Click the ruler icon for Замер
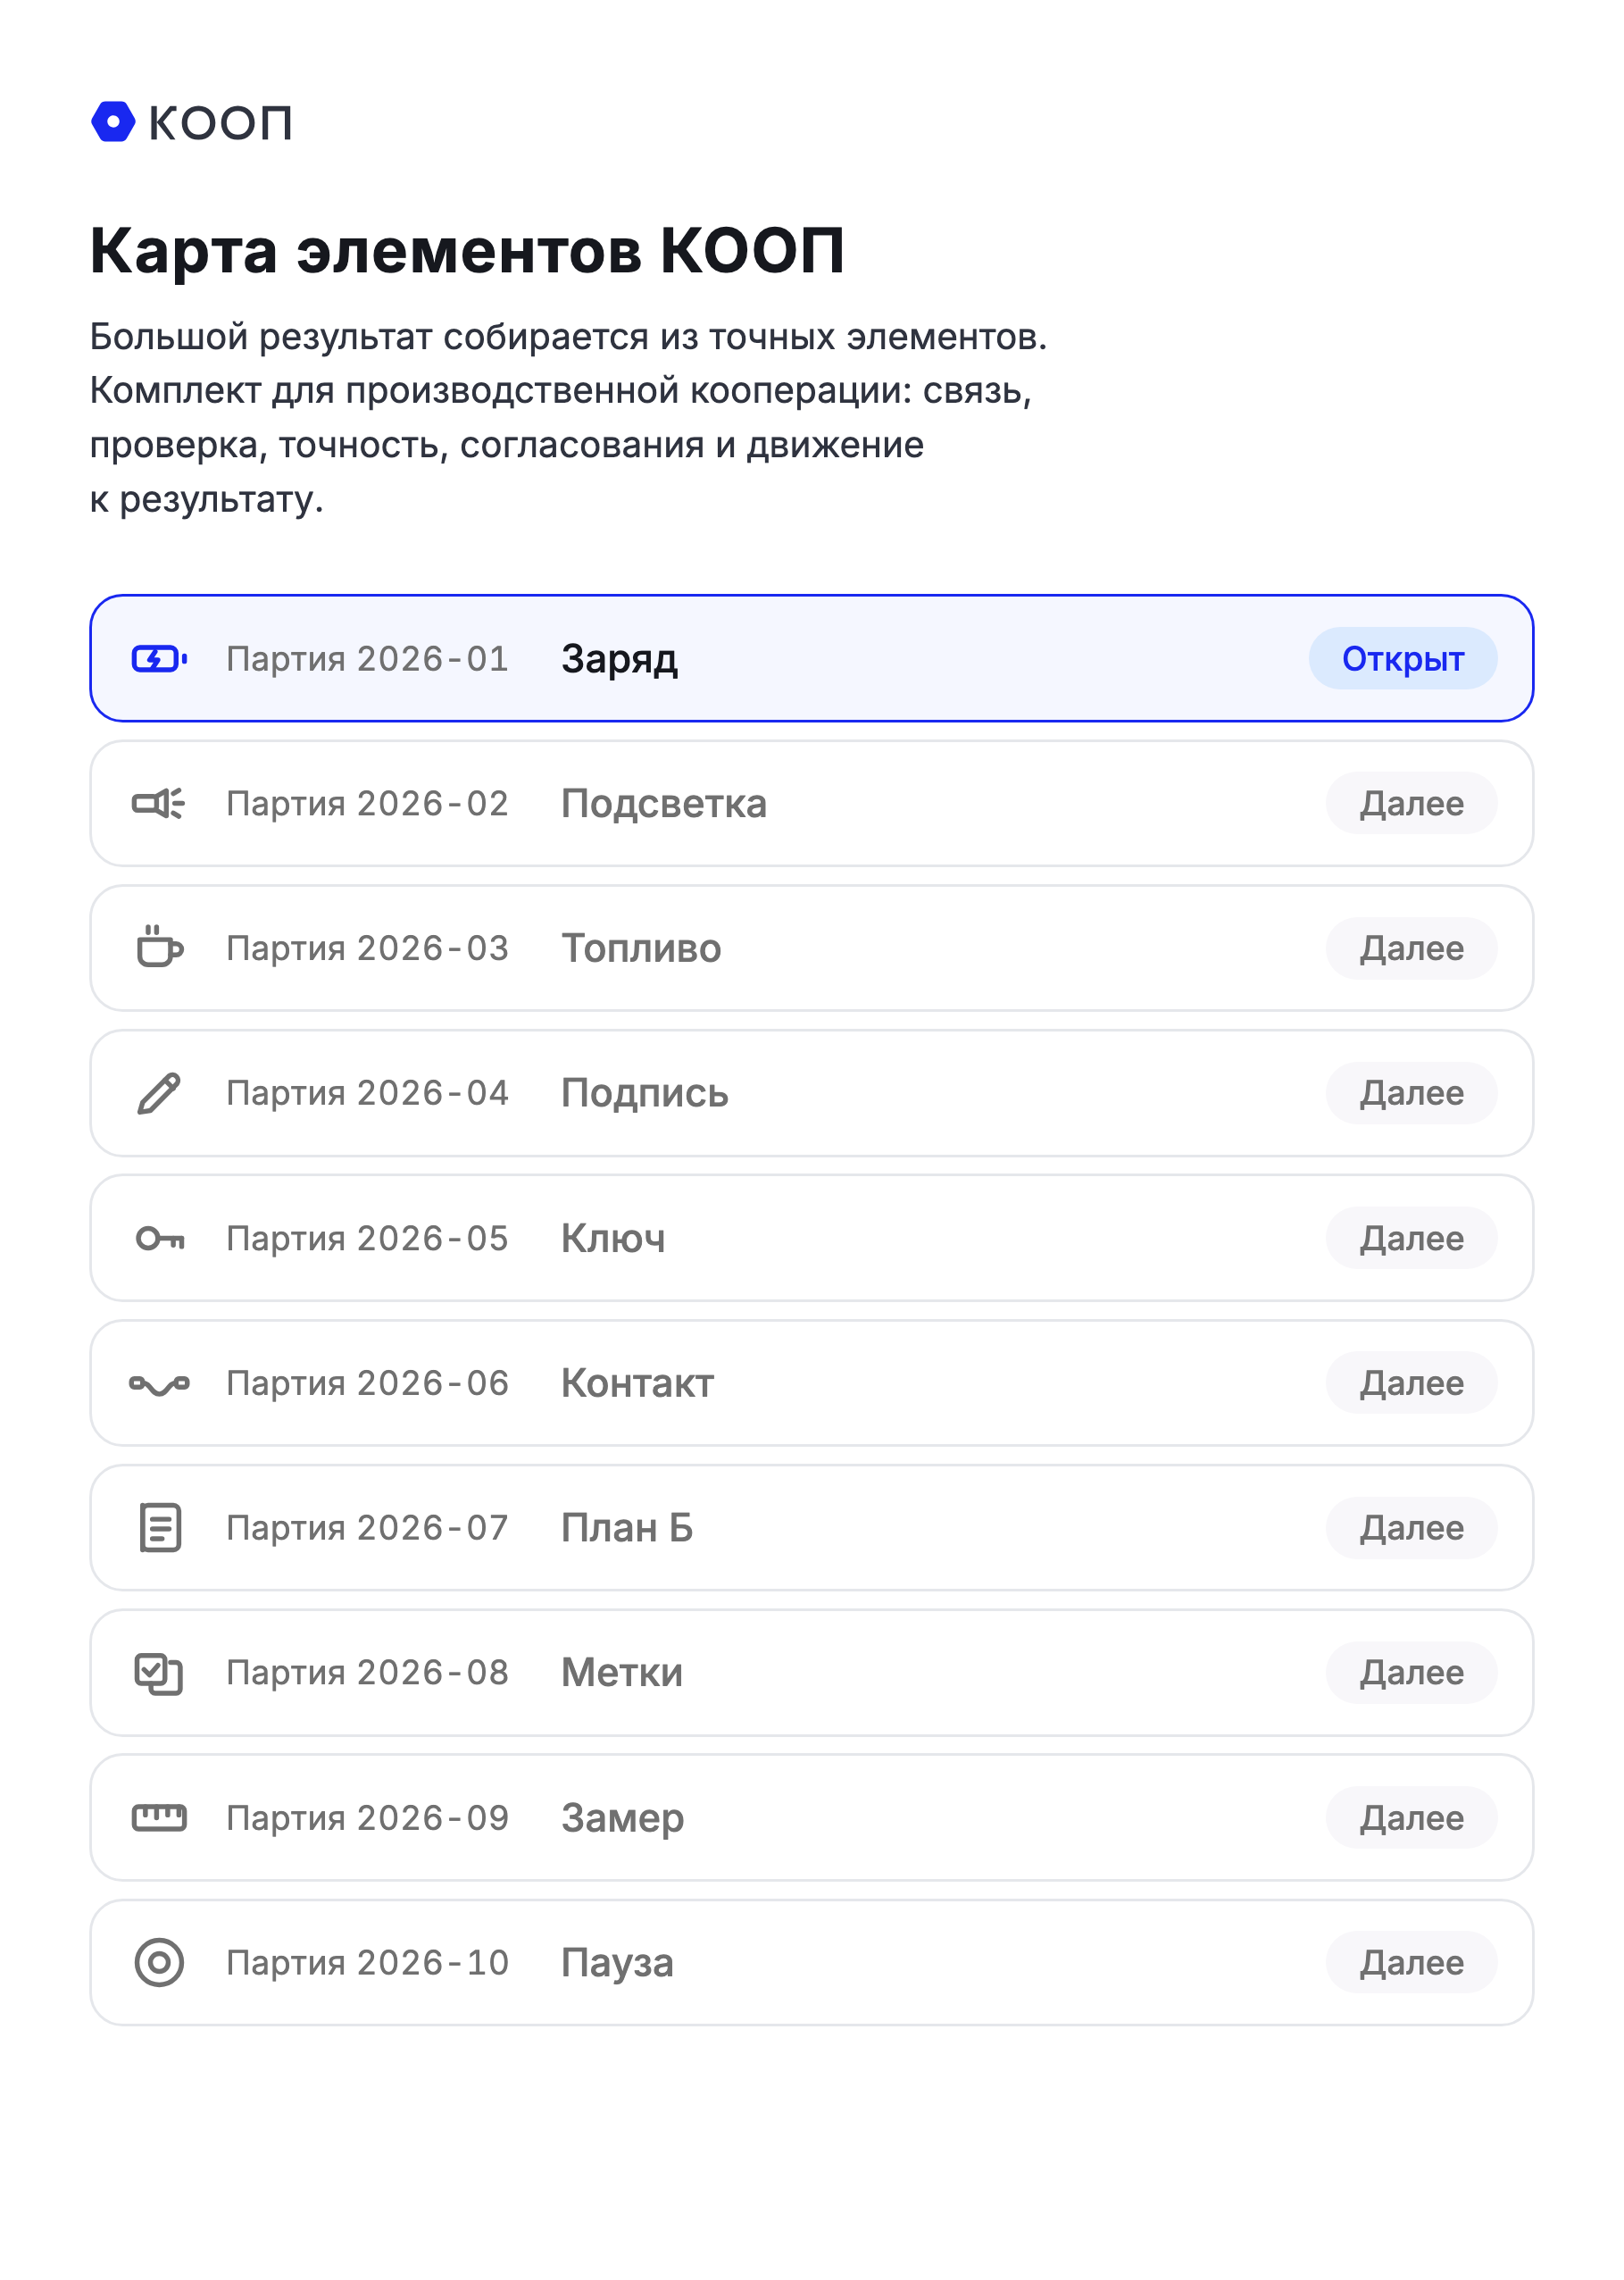 [159, 1817]
